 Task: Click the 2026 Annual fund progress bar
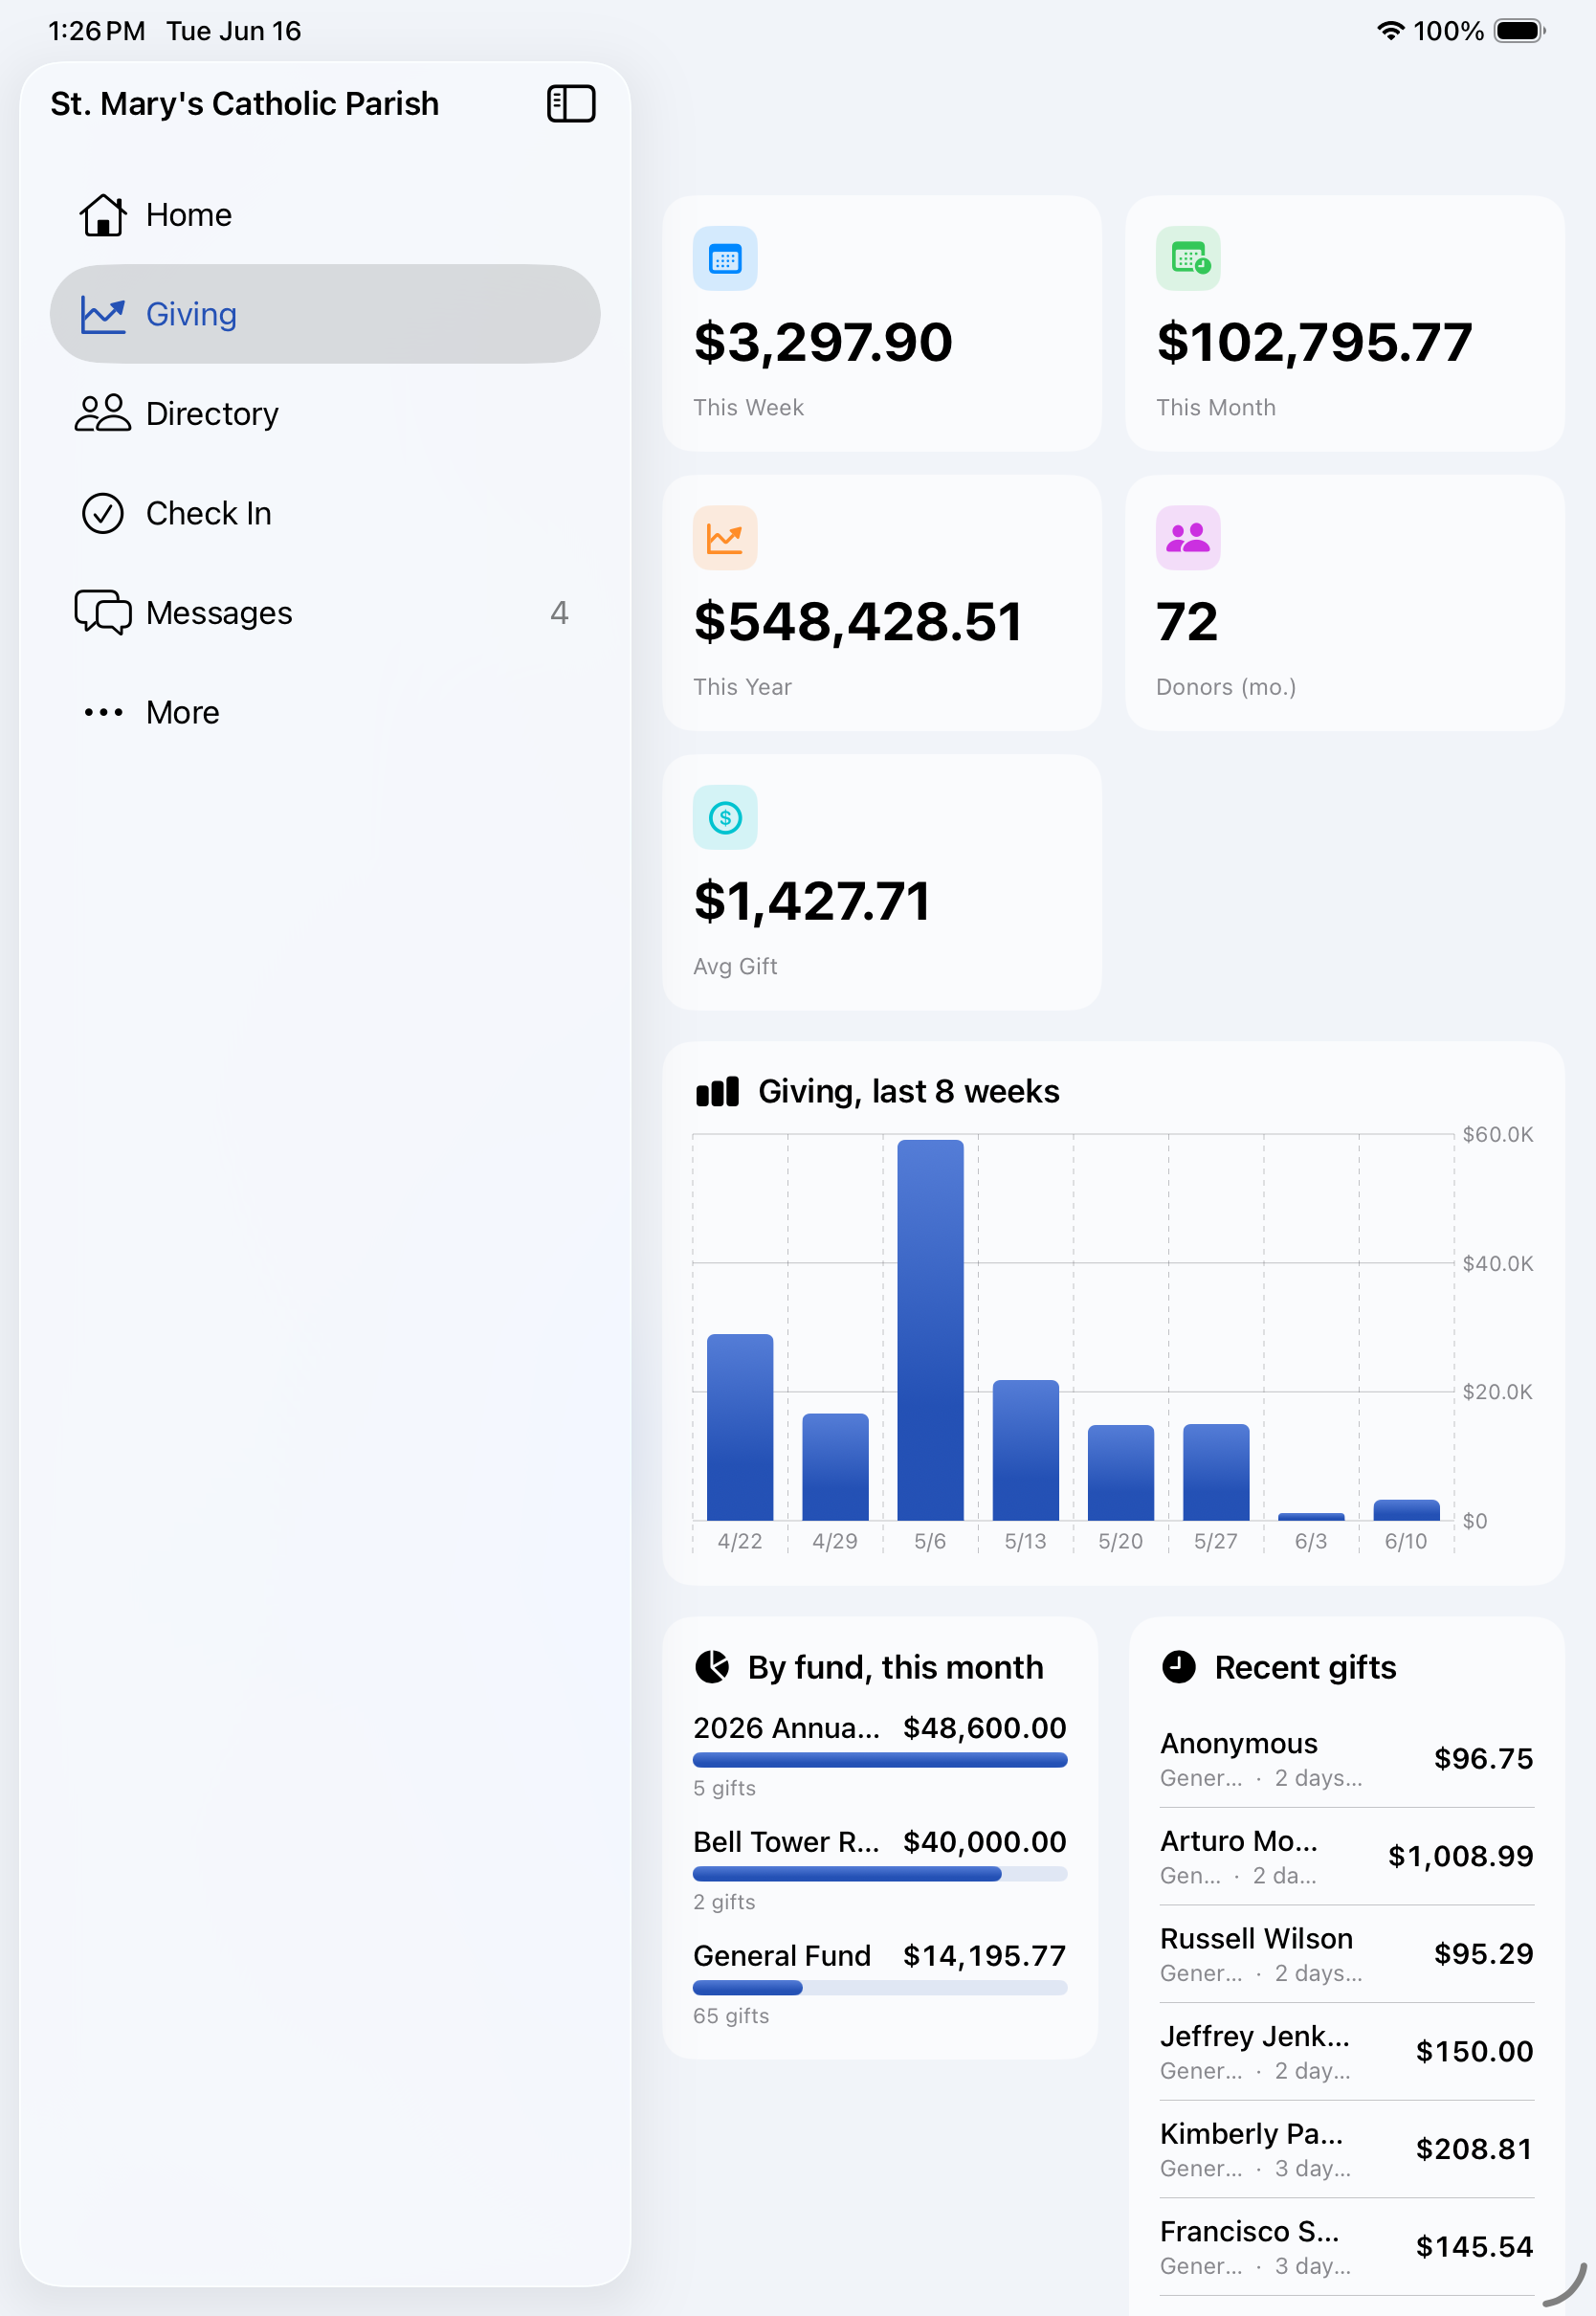880,1760
